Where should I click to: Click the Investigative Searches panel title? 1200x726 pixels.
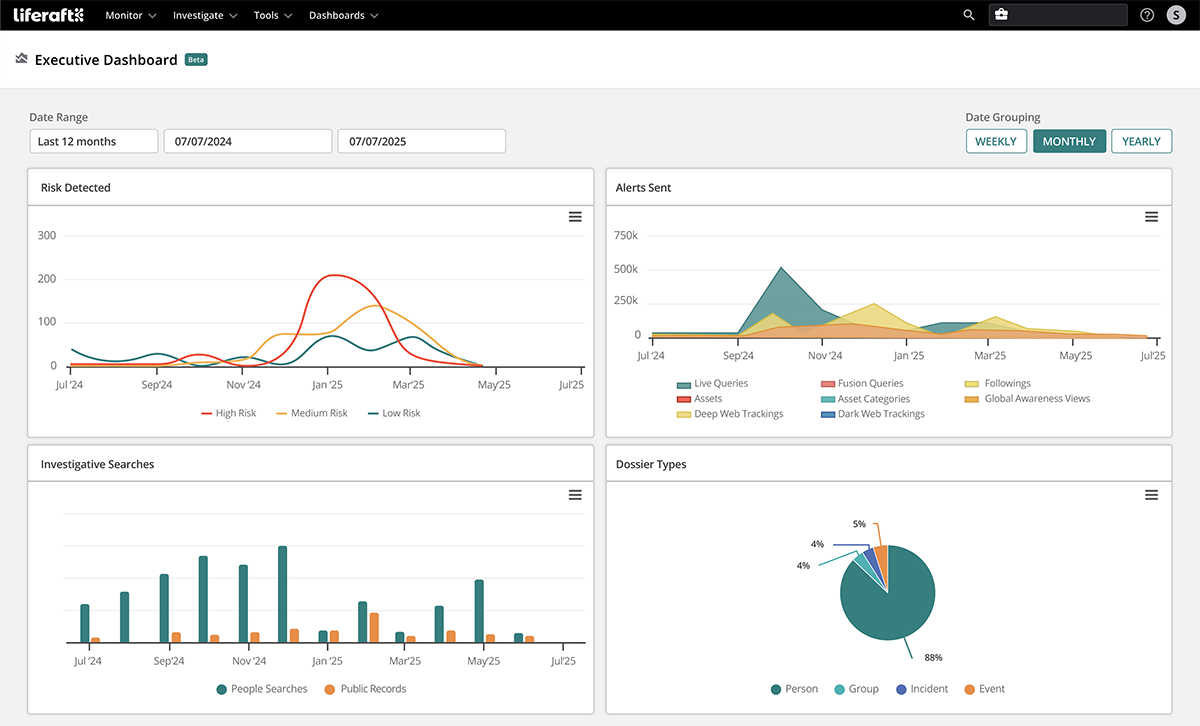click(98, 464)
